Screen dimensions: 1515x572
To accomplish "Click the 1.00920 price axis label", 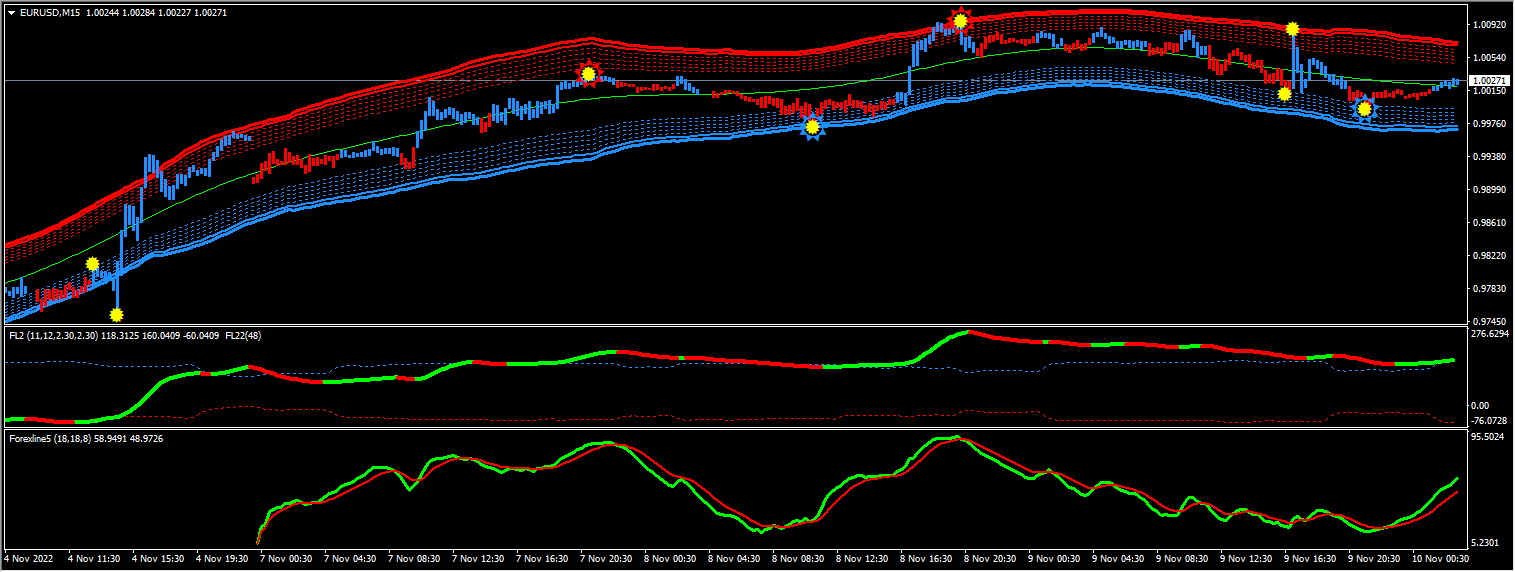I will [1489, 23].
